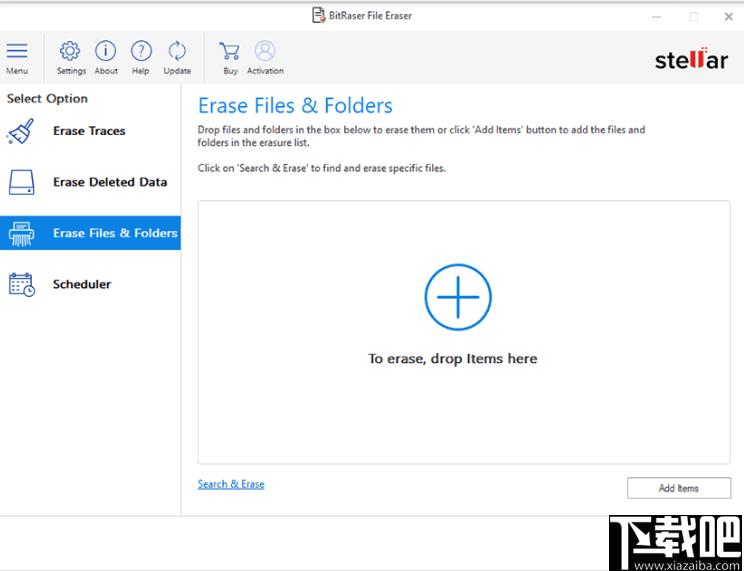Screen dimensions: 744x571
Task: Open Help question mark icon
Action: pyautogui.click(x=141, y=51)
